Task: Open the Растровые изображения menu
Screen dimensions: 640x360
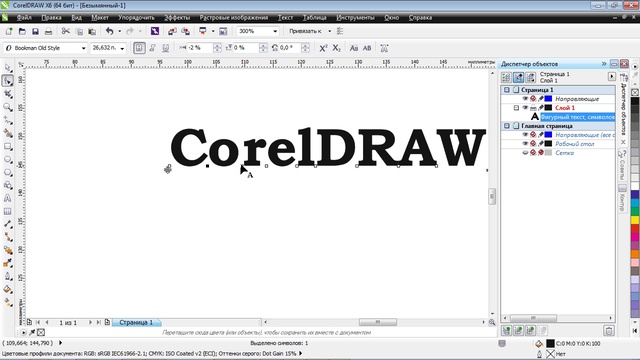Action: click(233, 18)
